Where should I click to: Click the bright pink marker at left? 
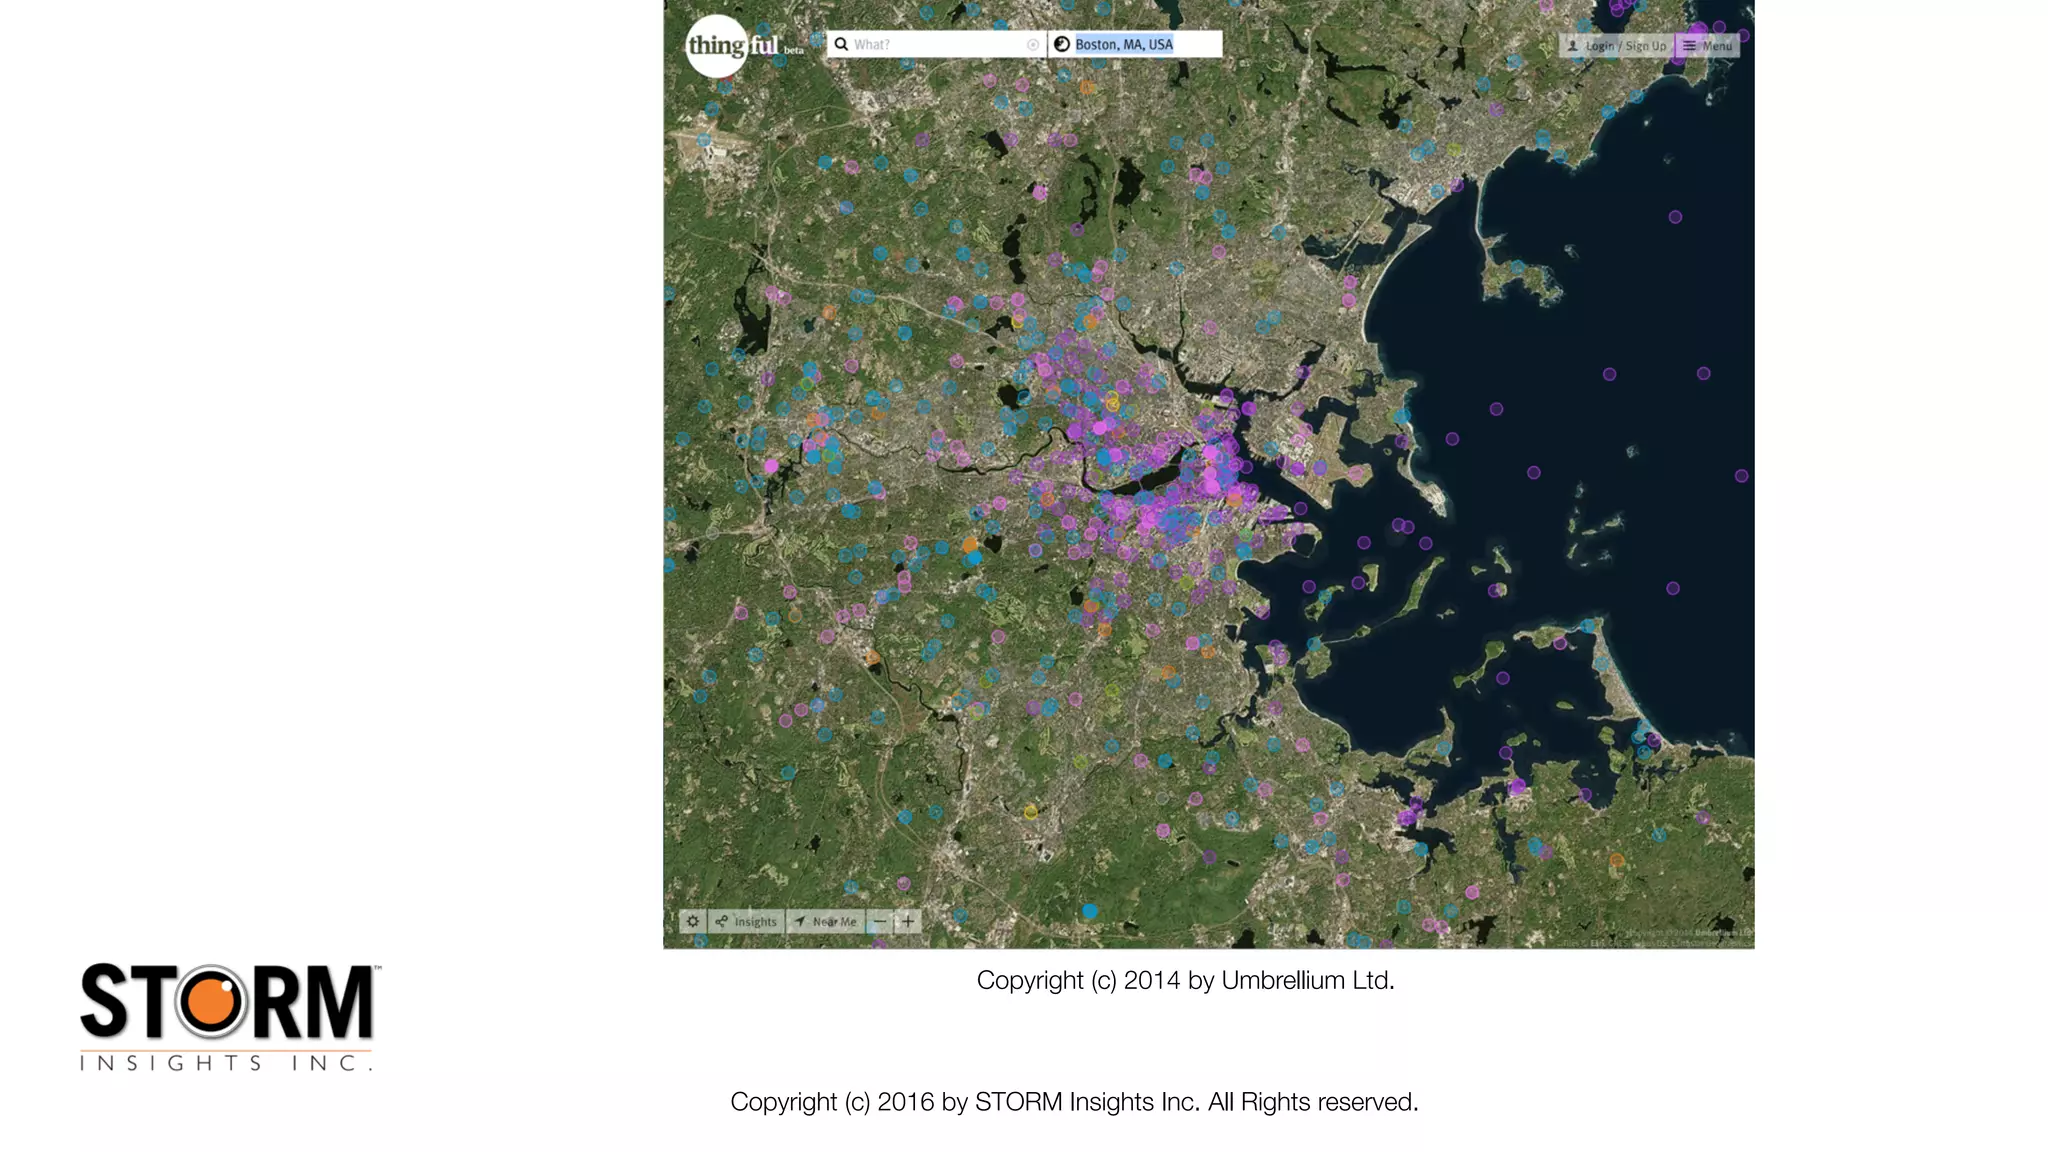click(x=771, y=466)
